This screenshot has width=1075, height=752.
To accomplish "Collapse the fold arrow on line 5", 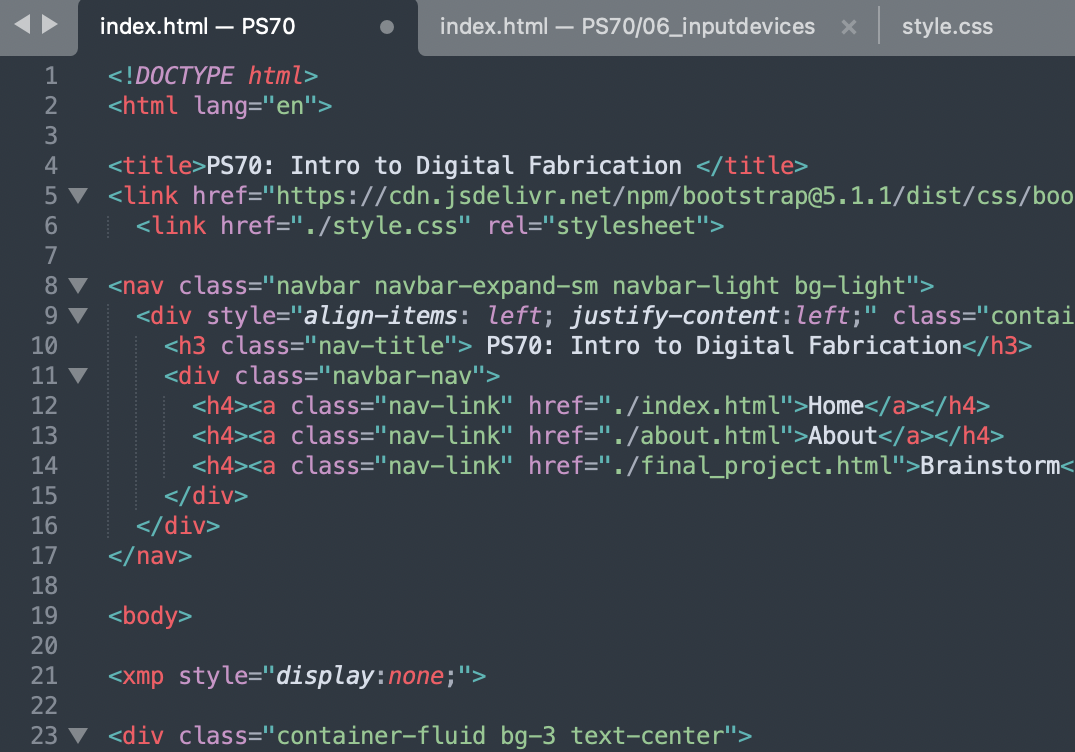I will pos(79,196).
